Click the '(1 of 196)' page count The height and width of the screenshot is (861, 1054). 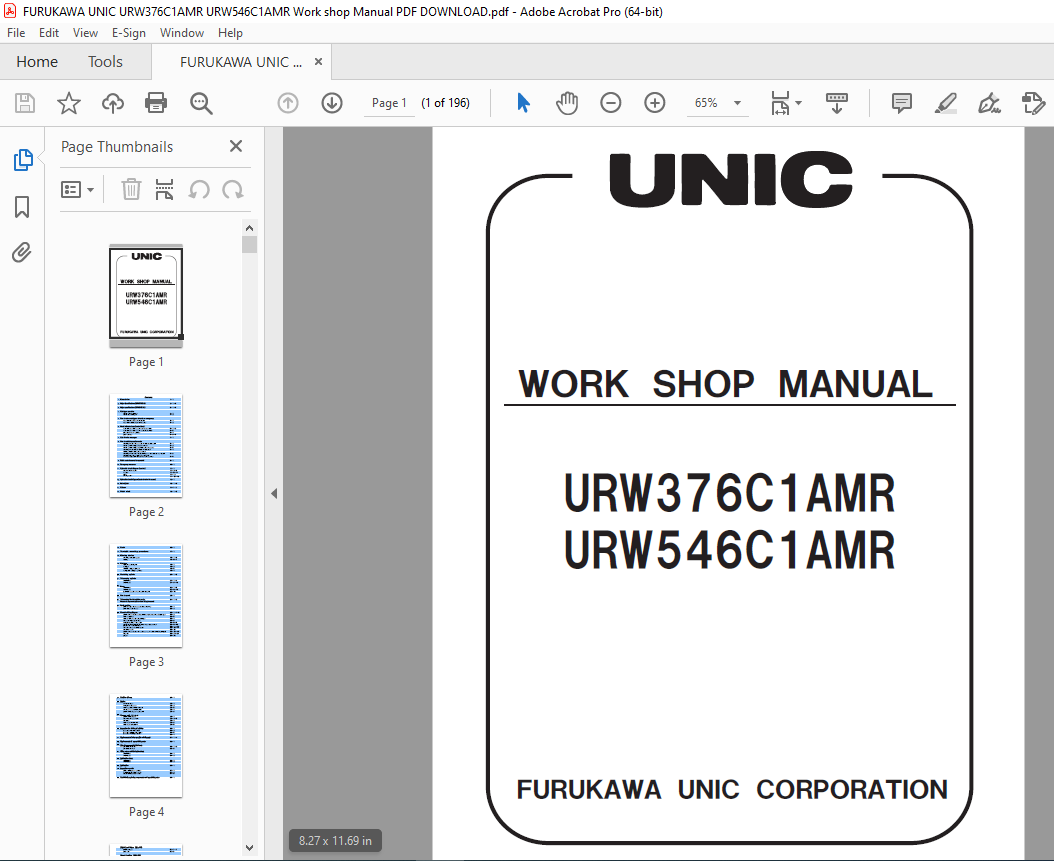[x=446, y=103]
